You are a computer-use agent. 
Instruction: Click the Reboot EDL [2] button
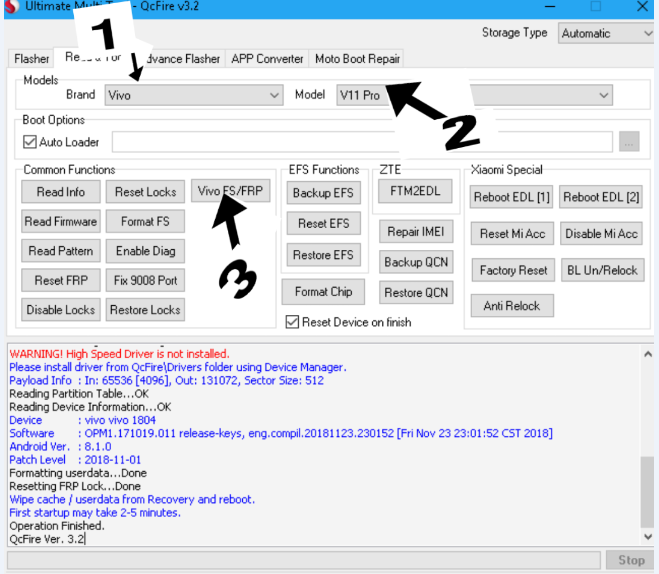point(601,197)
